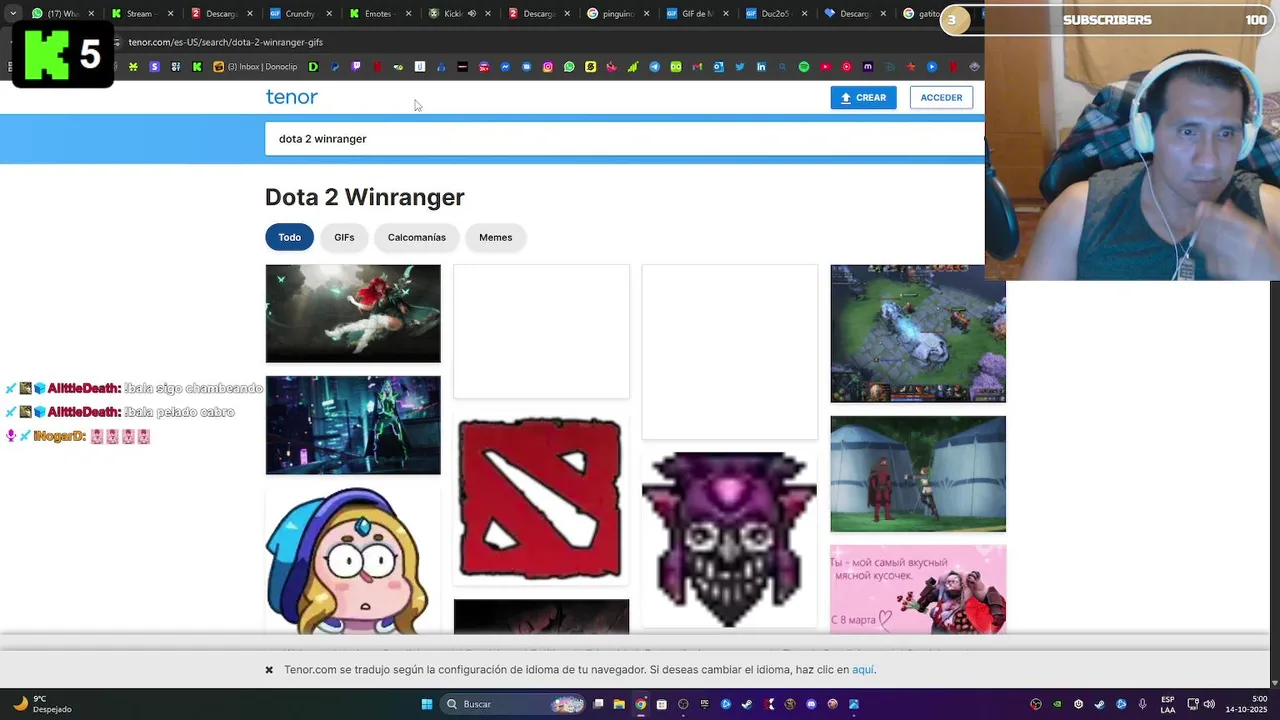Click the taskbar Buscar search box
The image size is (1280, 720).
pyautogui.click(x=513, y=704)
